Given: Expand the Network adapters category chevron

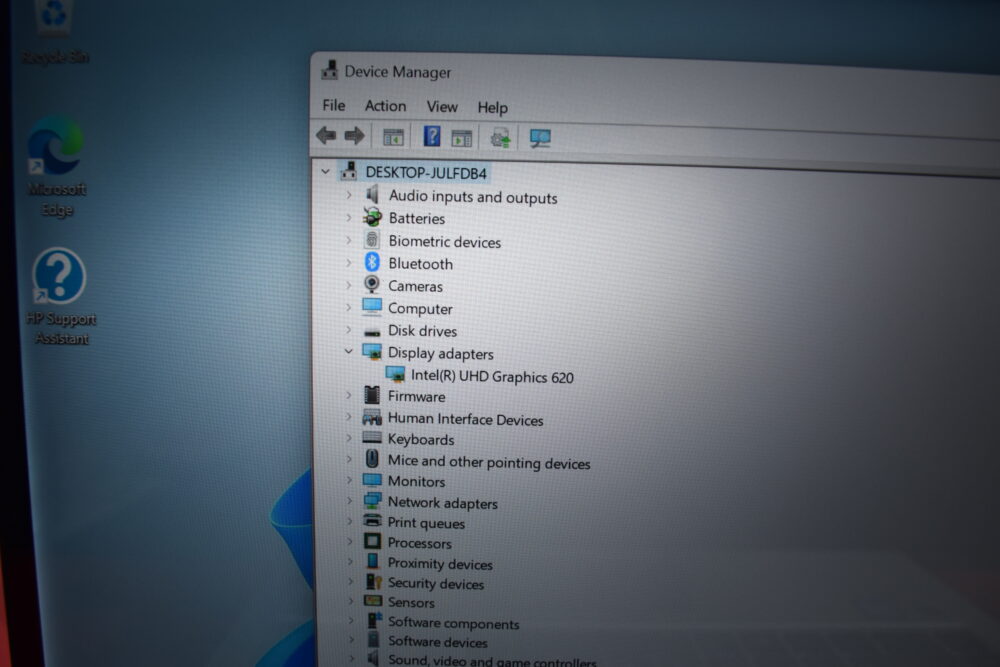Looking at the screenshot, I should pyautogui.click(x=349, y=501).
